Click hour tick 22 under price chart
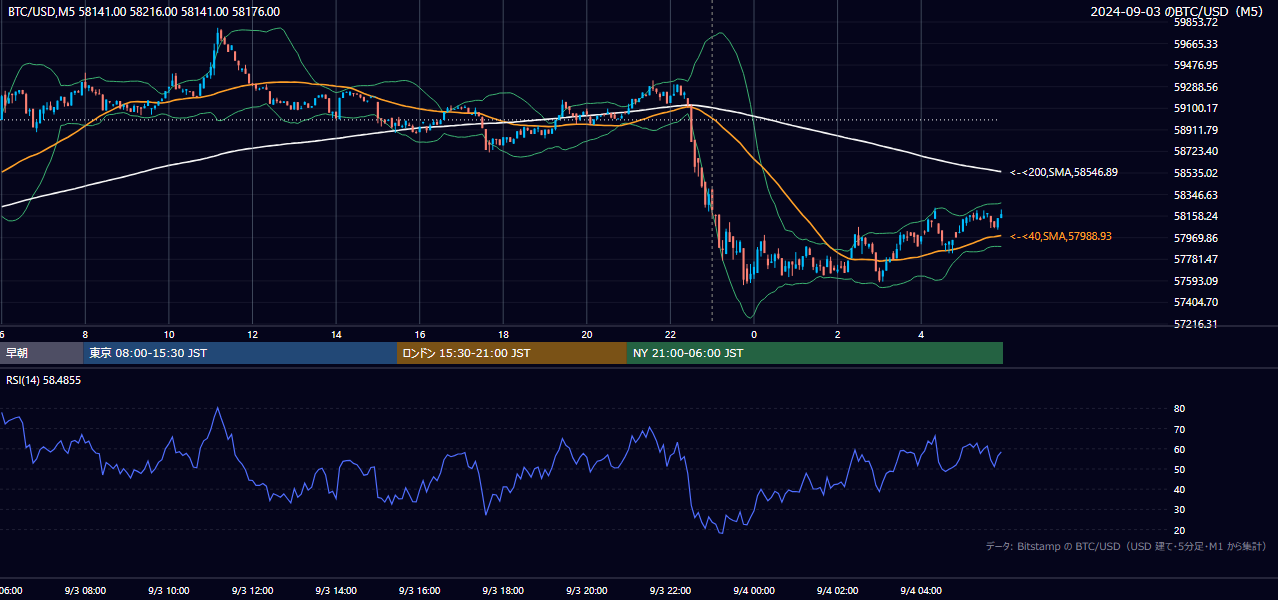1278x600 pixels. click(670, 334)
